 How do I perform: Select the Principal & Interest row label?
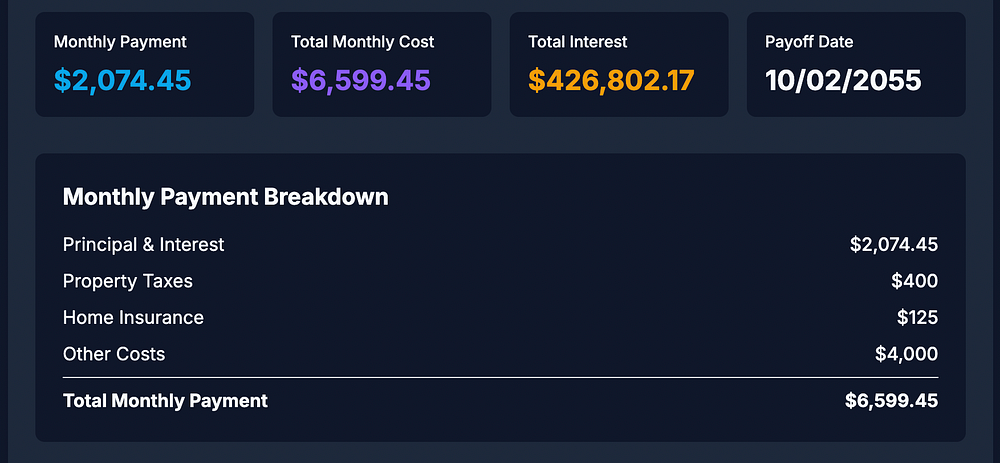tap(143, 245)
